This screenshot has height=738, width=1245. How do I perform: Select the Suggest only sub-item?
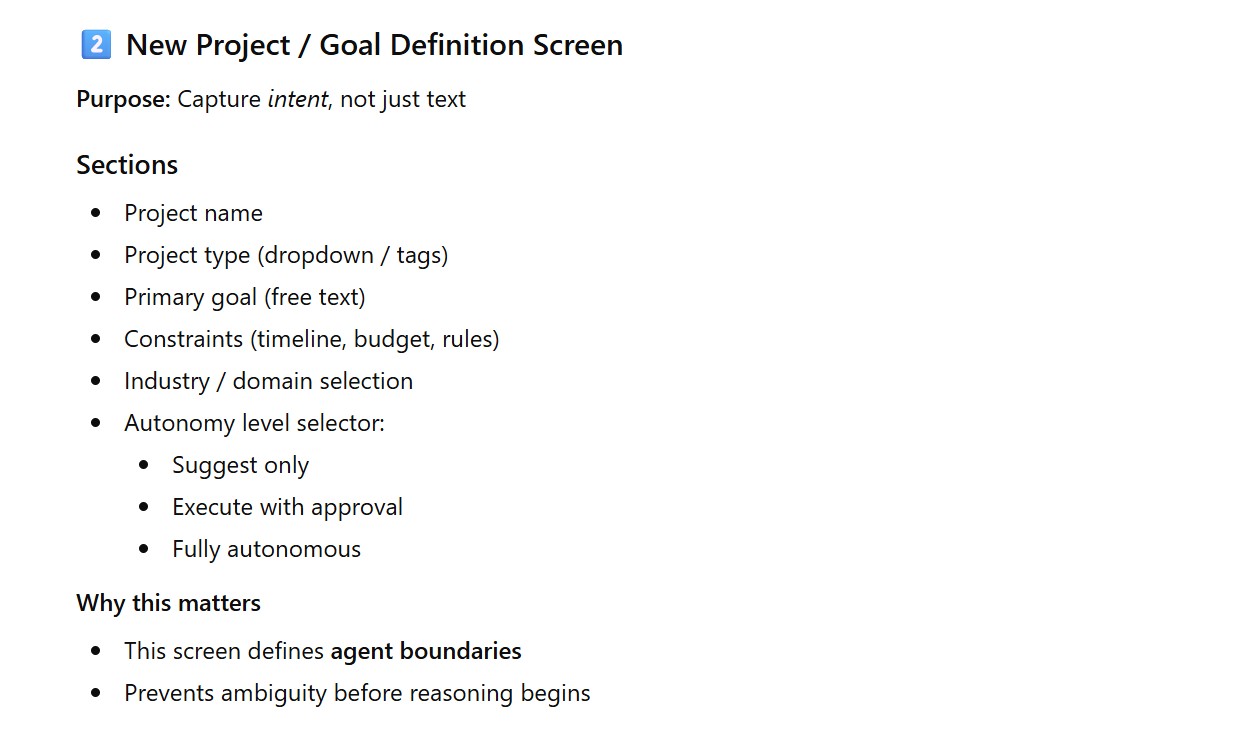[240, 465]
